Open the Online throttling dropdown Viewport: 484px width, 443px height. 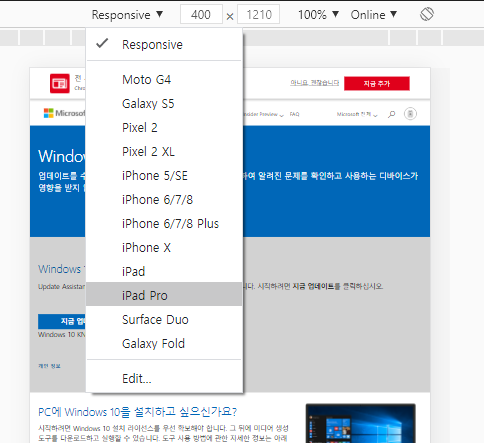pyautogui.click(x=374, y=15)
